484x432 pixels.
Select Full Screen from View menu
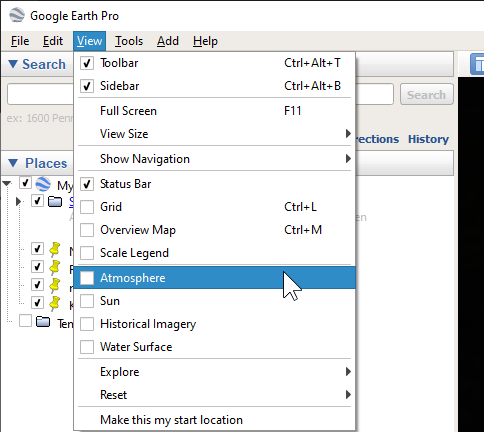(215, 111)
